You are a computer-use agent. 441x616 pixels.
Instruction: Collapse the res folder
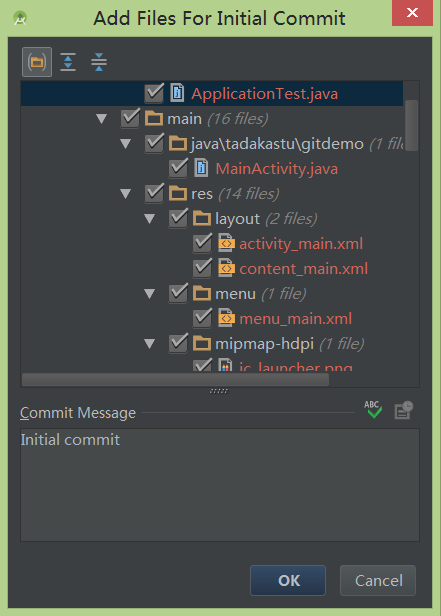(x=126, y=194)
